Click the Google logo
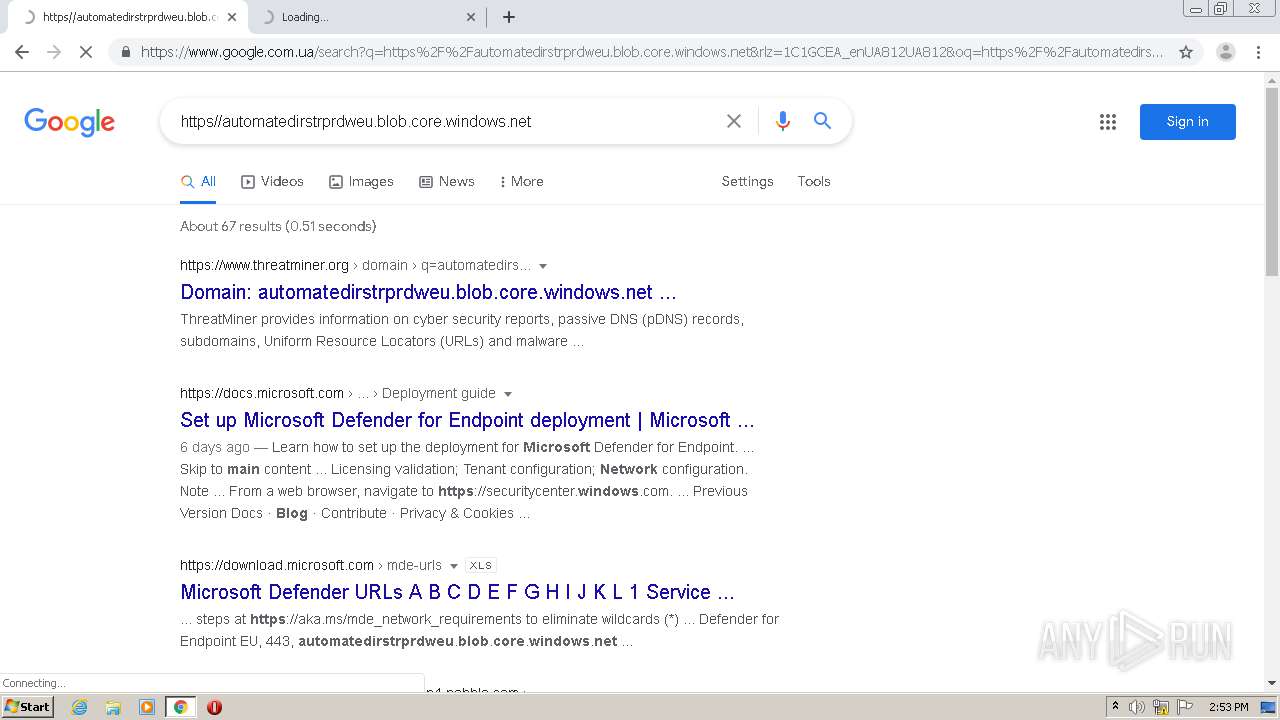The height and width of the screenshot is (720, 1280). 69,122
